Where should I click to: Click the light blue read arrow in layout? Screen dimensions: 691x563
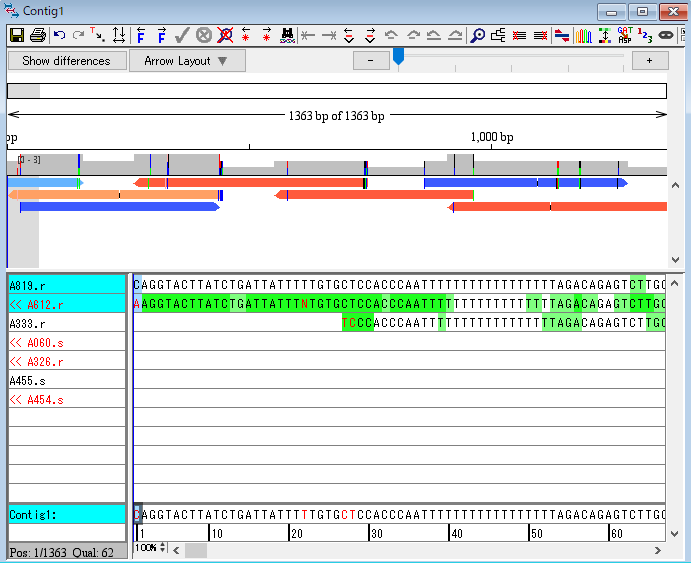[x=45, y=182]
